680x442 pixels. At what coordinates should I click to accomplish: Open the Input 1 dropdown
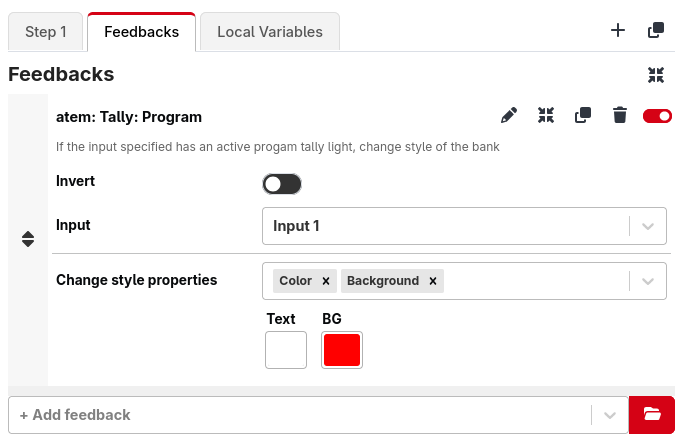(x=647, y=226)
